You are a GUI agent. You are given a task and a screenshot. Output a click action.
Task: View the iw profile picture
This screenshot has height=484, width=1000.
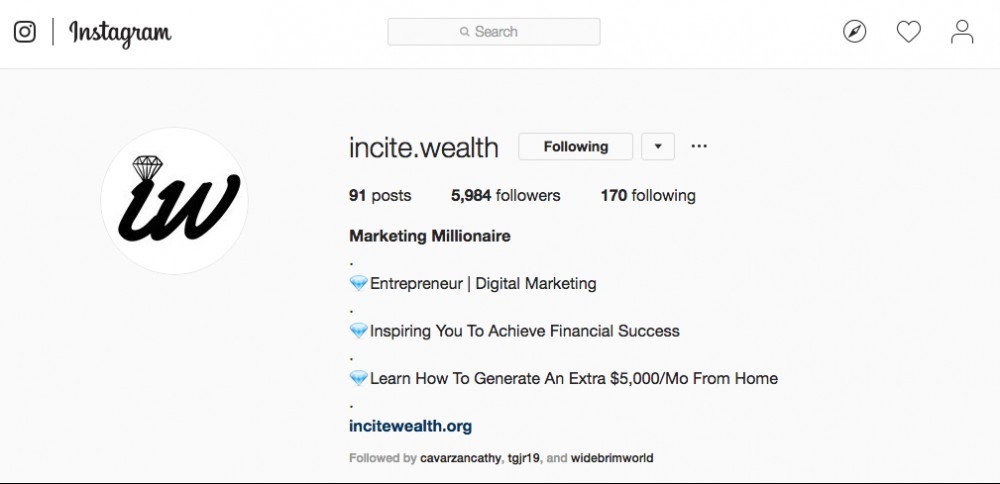(x=174, y=201)
